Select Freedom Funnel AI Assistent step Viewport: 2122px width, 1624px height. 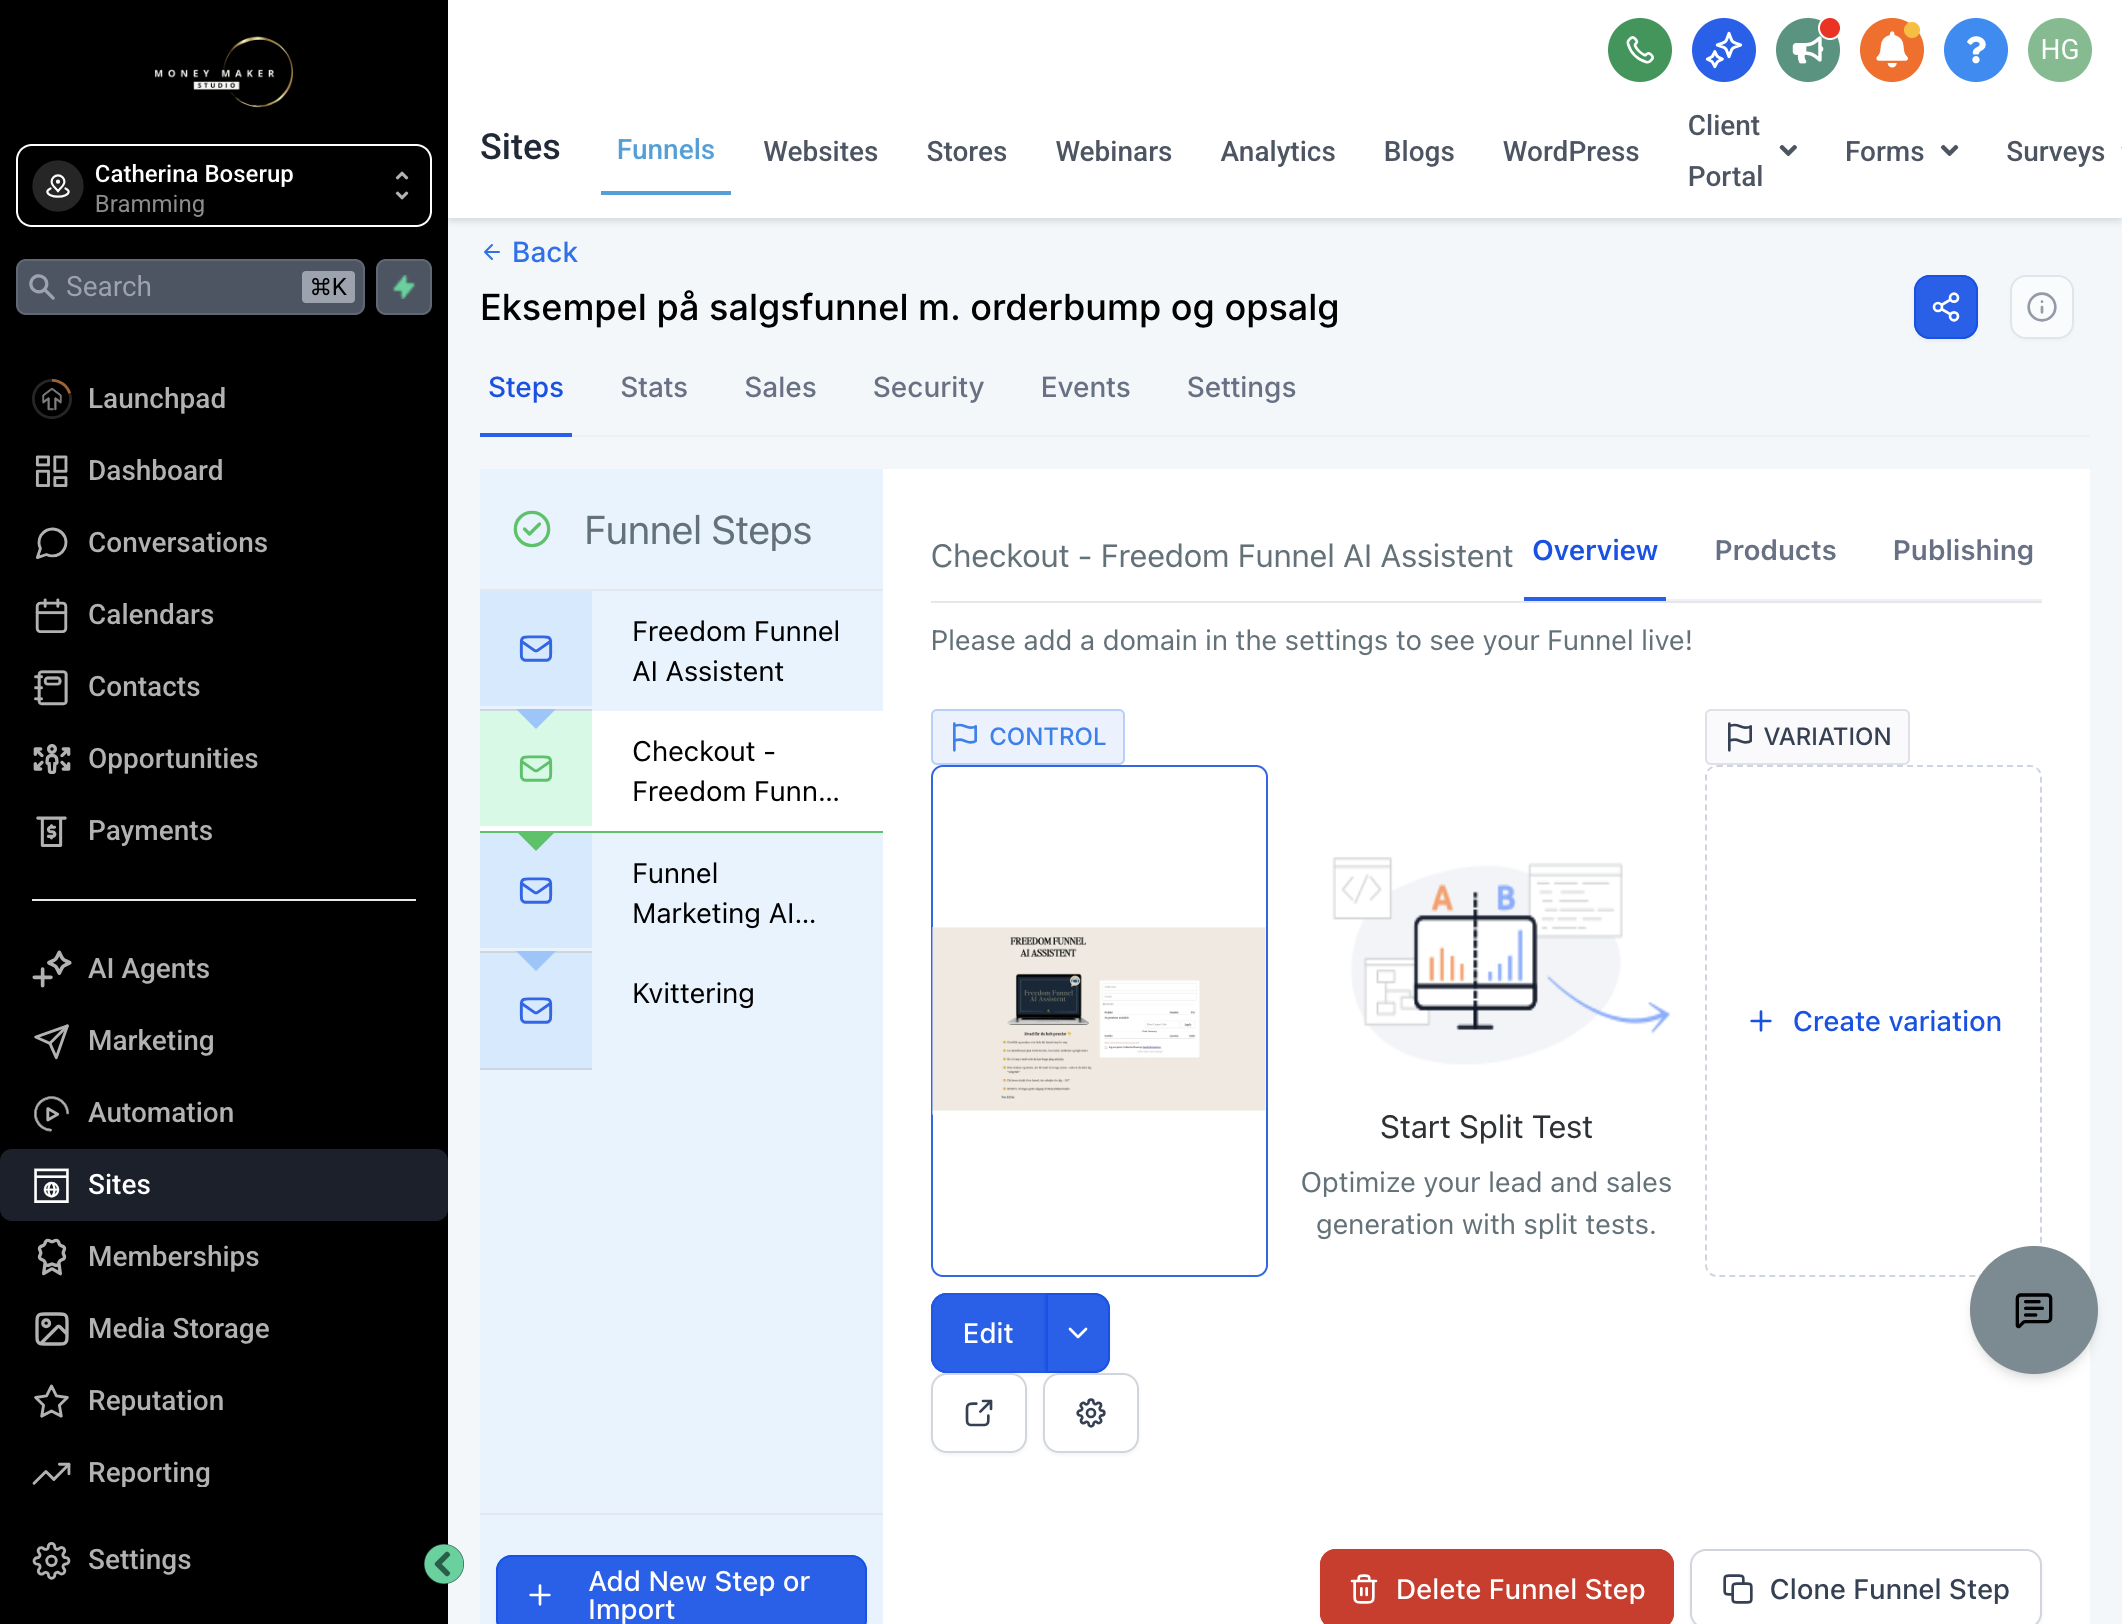click(681, 650)
